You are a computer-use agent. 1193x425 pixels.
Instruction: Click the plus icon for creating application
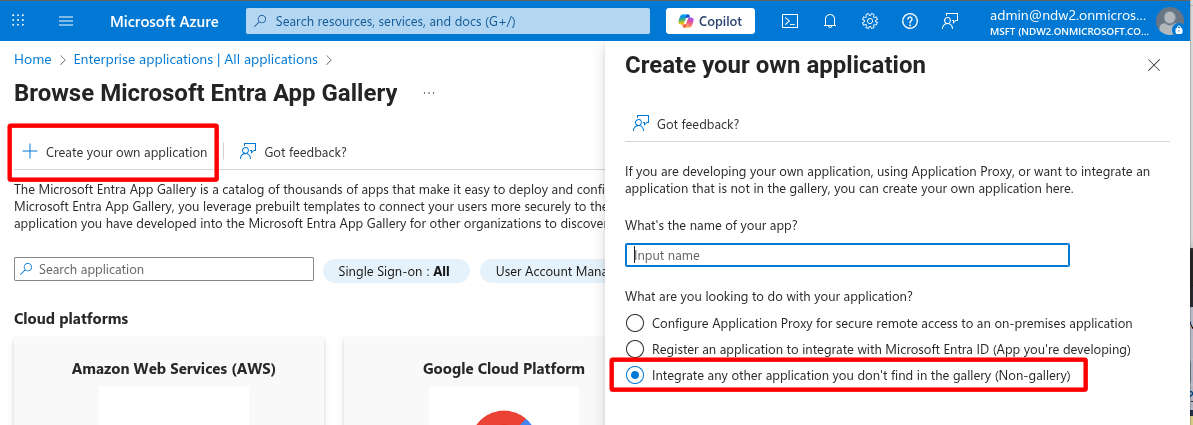(30, 151)
